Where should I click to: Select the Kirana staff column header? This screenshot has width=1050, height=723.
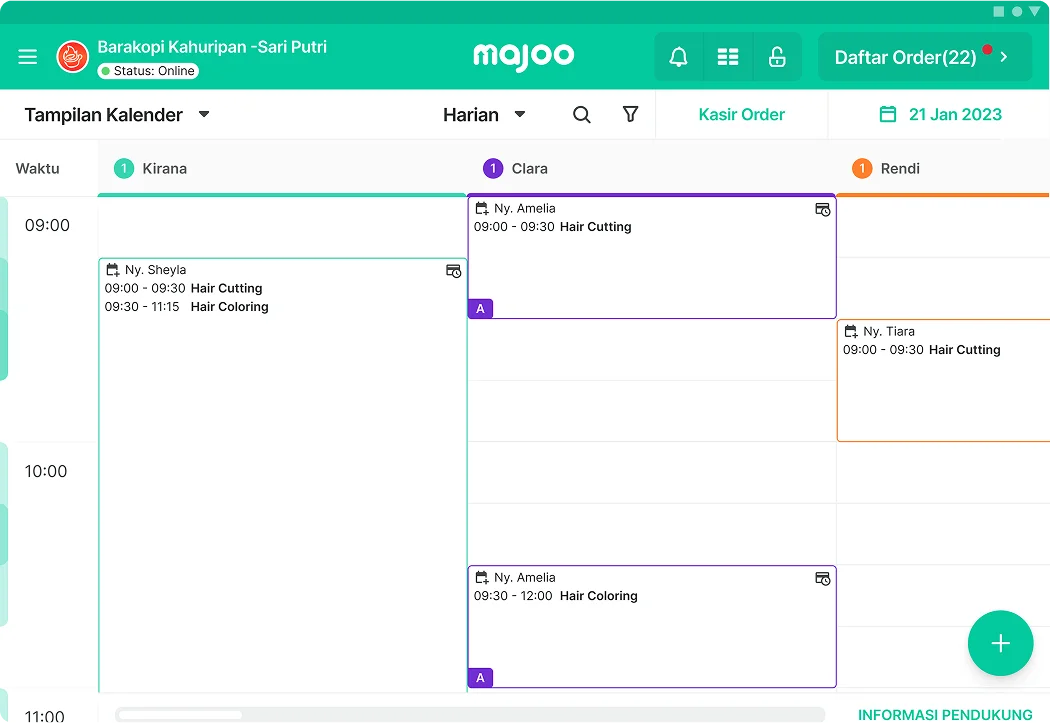(164, 169)
